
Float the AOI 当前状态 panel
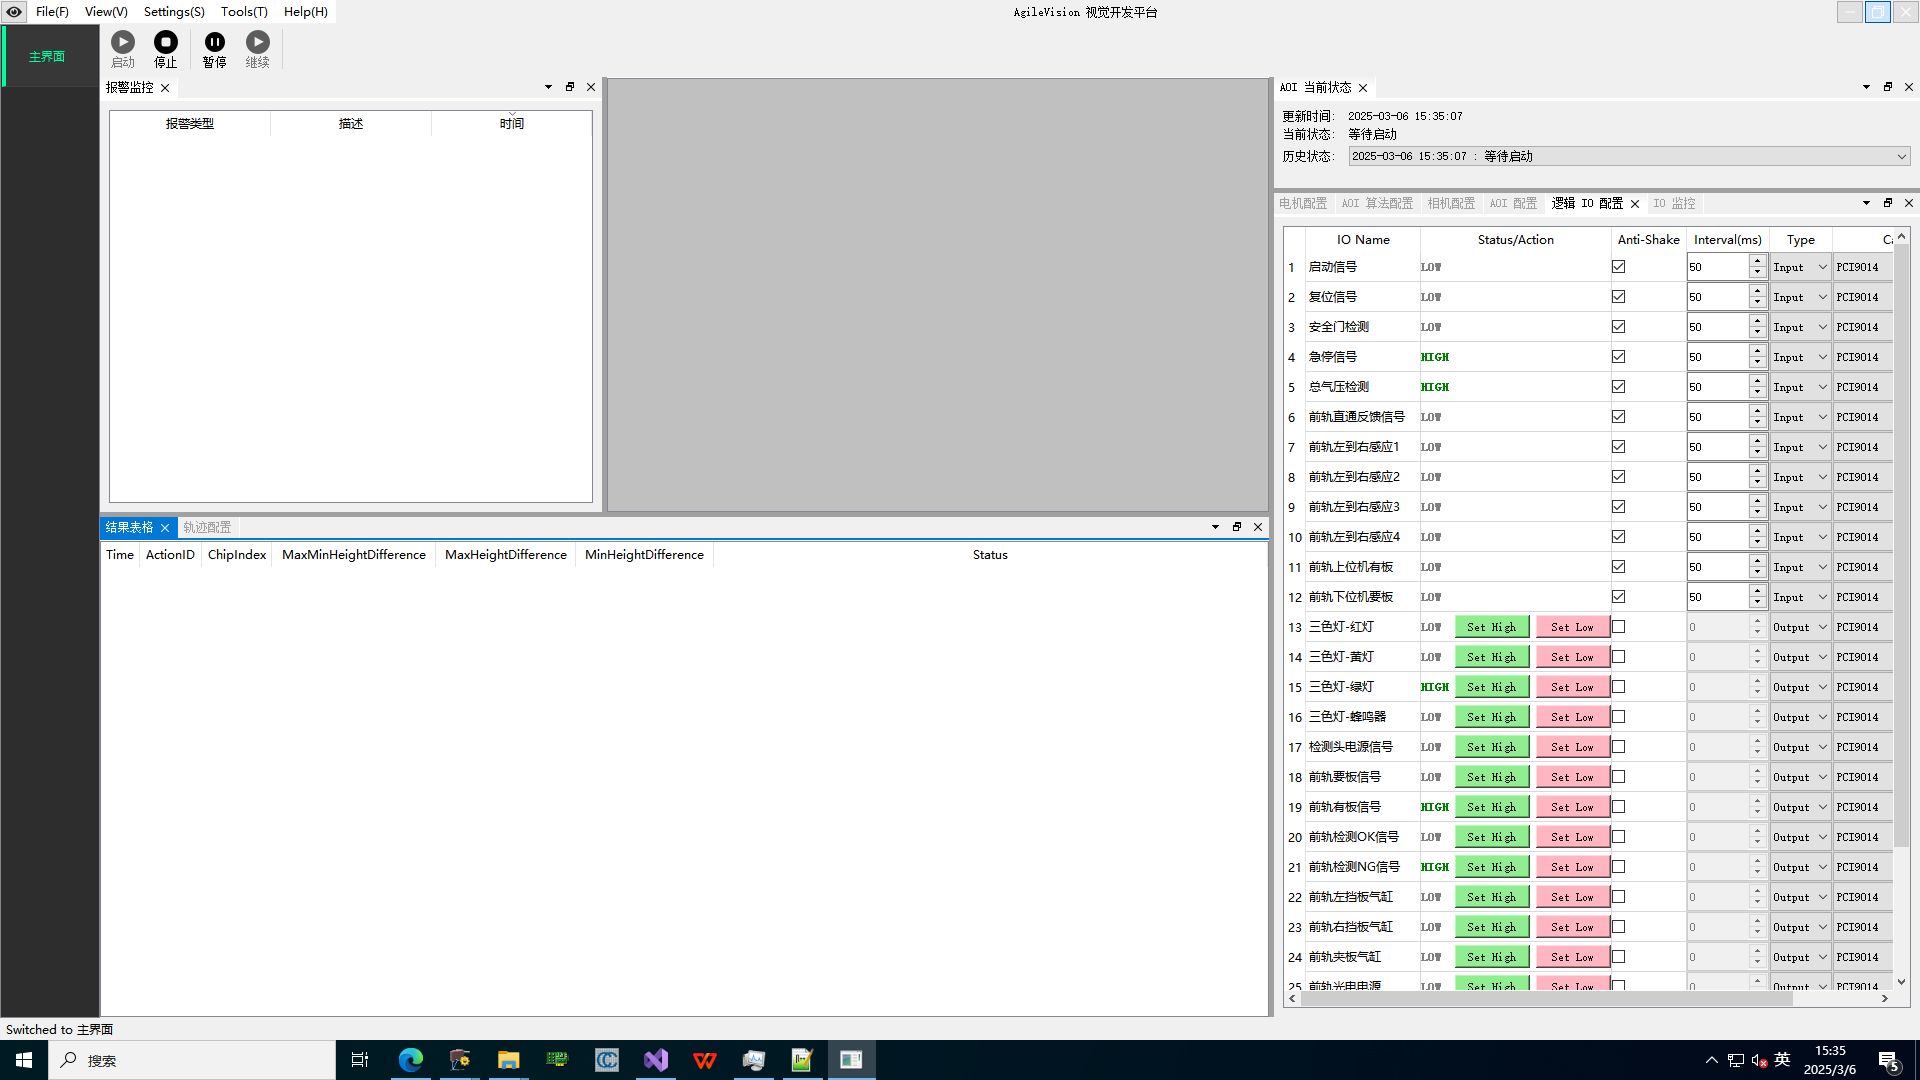pos(1888,87)
